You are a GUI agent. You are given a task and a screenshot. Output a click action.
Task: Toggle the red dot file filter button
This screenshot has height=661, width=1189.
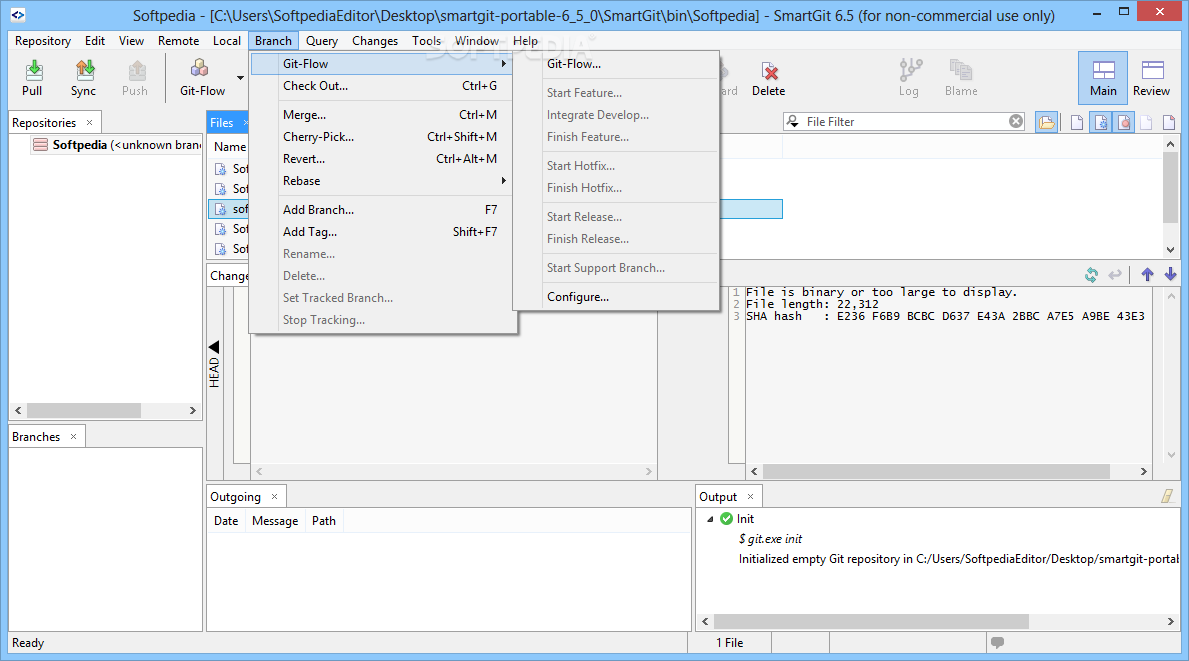[x=1124, y=122]
